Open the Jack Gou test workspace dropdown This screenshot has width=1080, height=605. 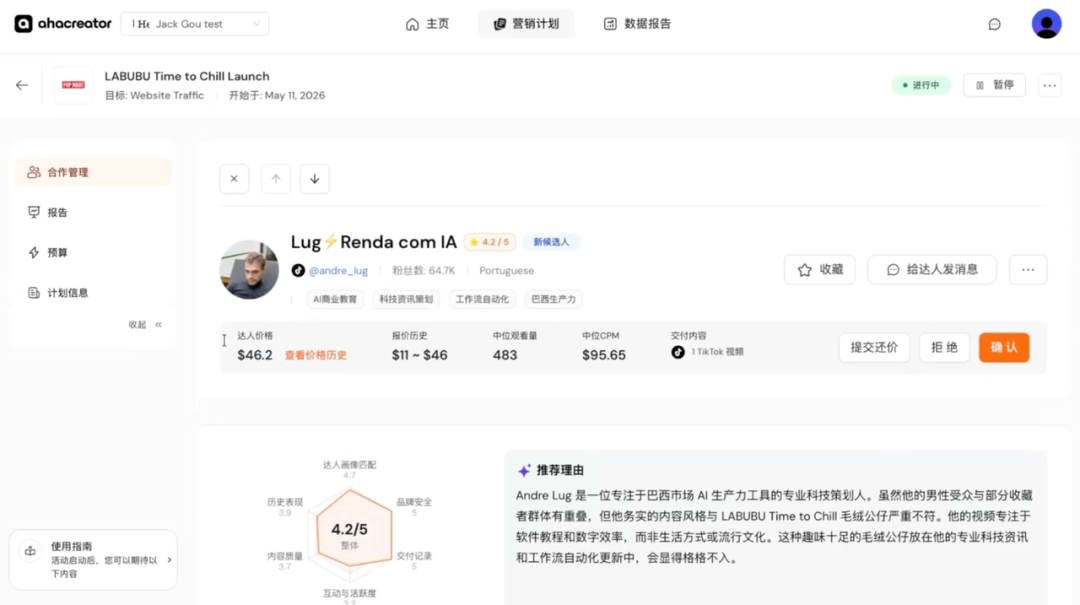(x=195, y=23)
